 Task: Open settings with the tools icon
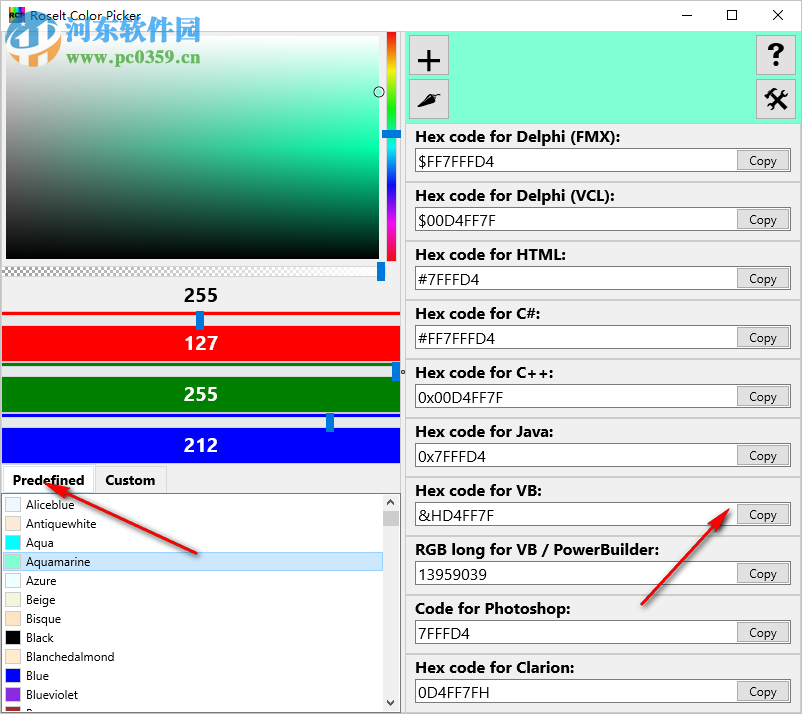[x=776, y=99]
